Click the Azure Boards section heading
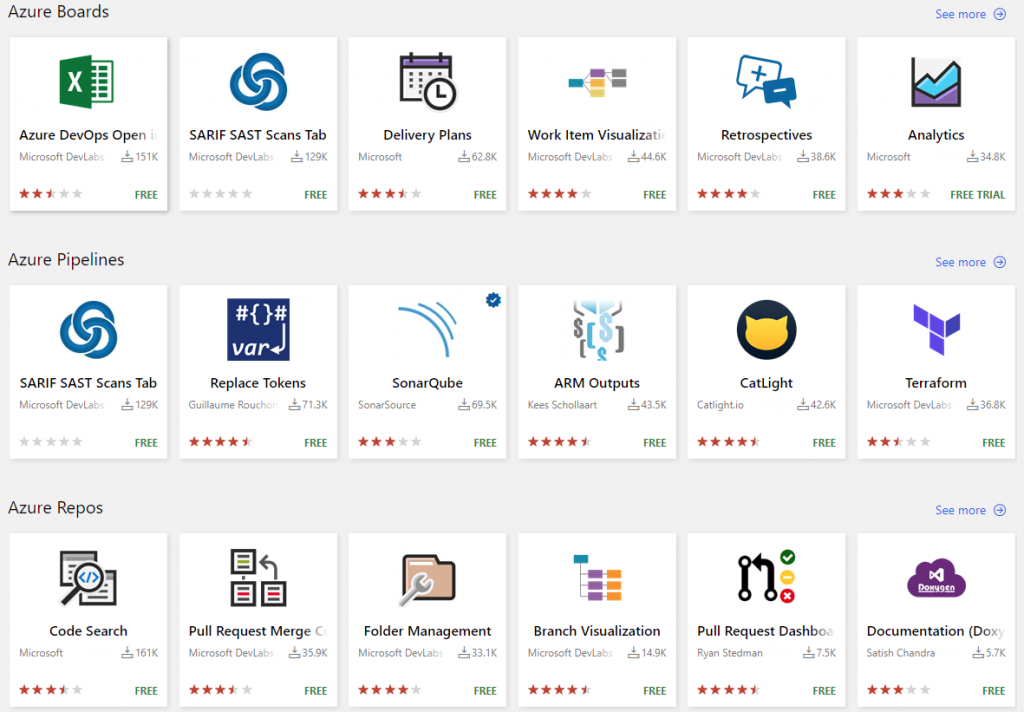The width and height of the screenshot is (1024, 712). click(x=58, y=12)
